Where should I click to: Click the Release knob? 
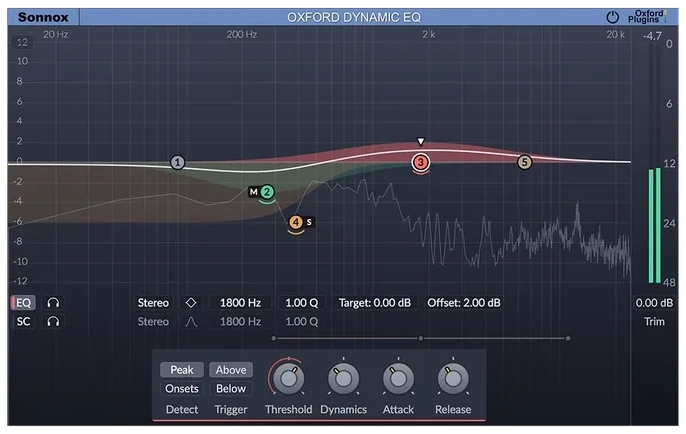click(x=453, y=378)
